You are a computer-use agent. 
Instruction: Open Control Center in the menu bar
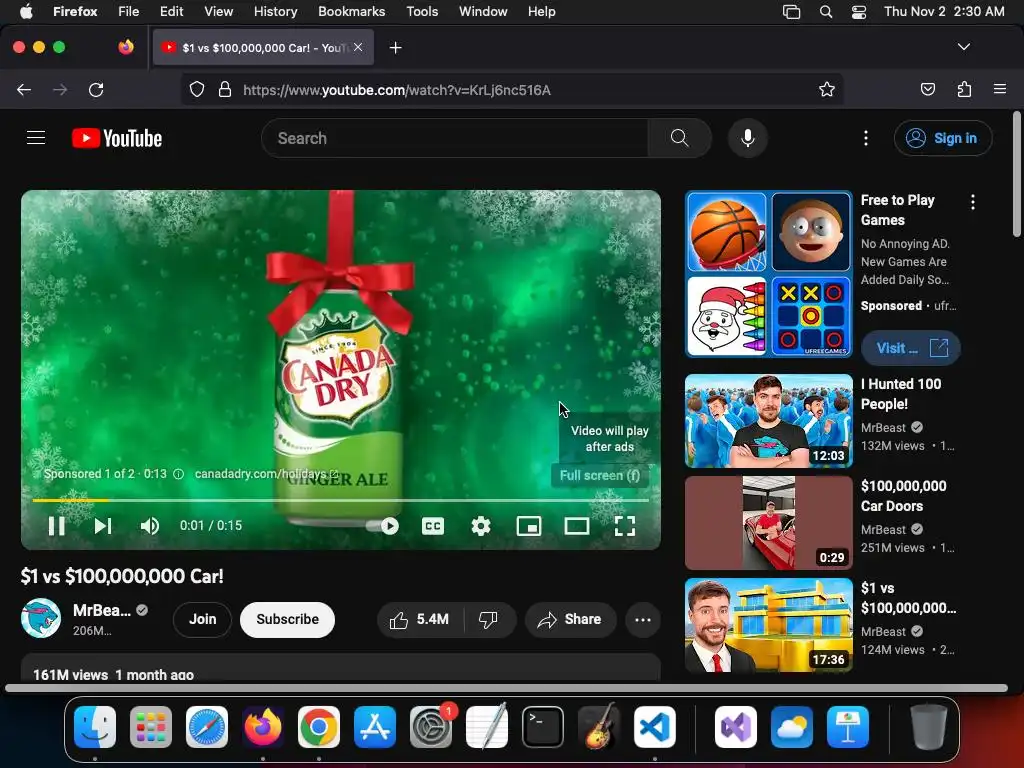859,12
